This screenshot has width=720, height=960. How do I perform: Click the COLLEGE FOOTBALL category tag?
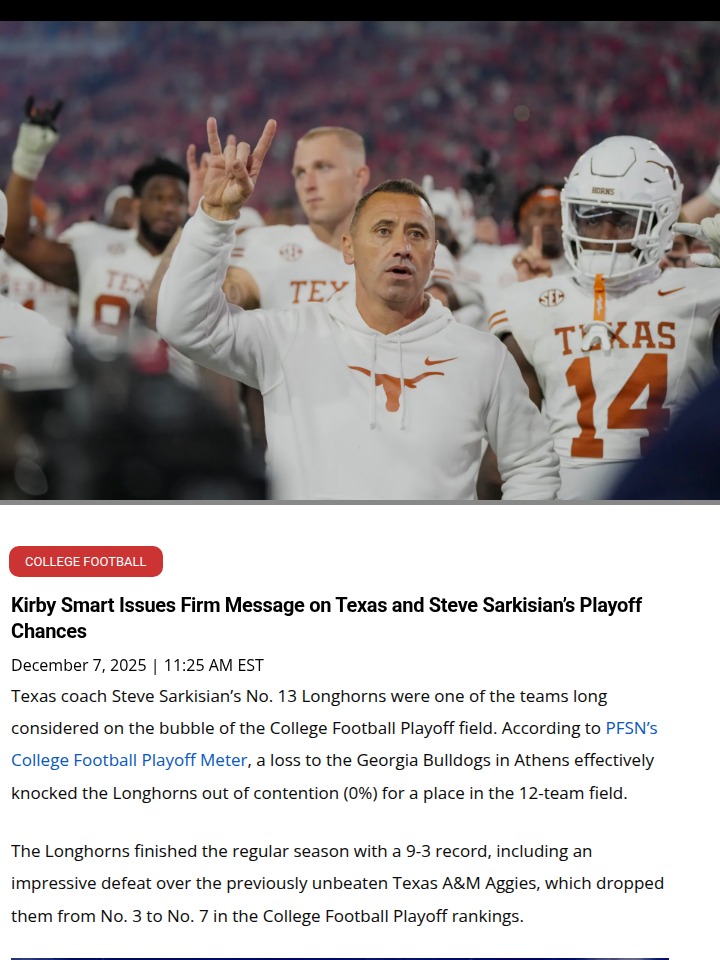pyautogui.click(x=86, y=562)
